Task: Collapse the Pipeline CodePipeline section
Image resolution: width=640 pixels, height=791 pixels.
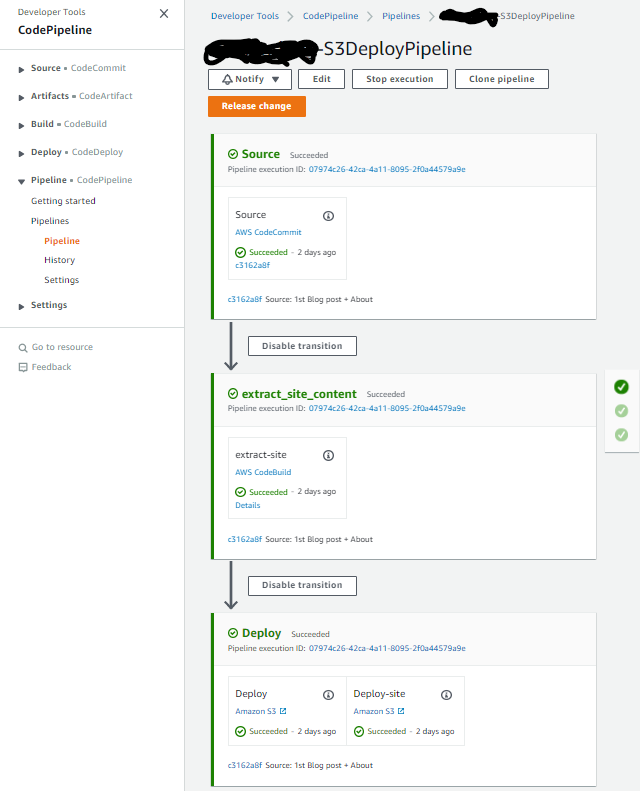Action: click(21, 182)
